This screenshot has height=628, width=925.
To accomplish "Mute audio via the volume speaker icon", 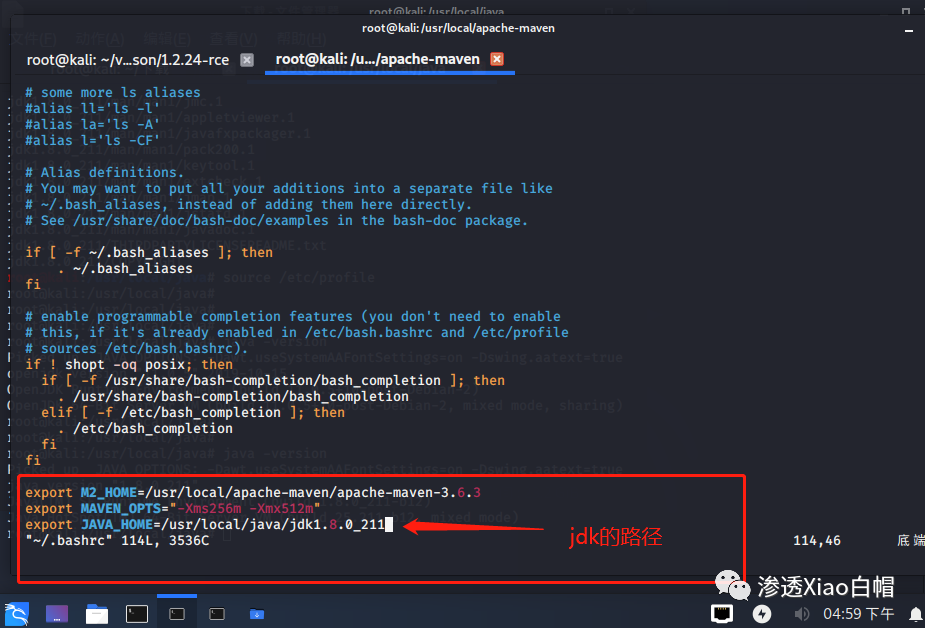I will (801, 614).
